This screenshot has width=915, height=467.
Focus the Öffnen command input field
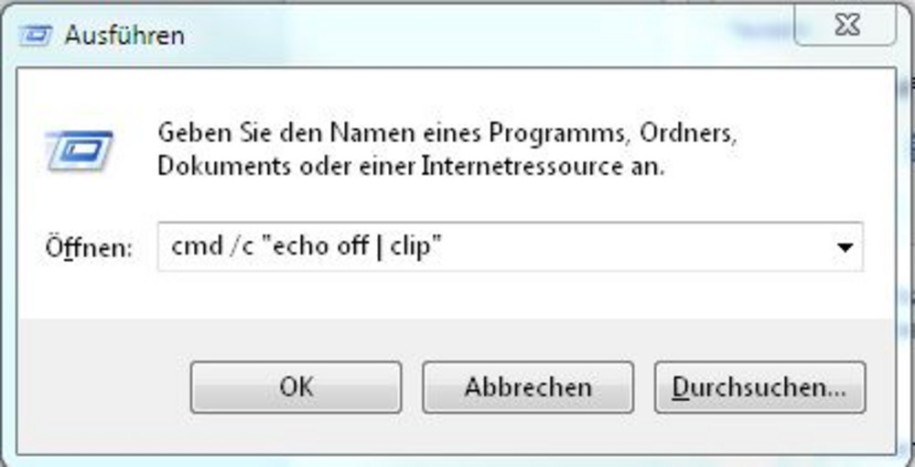pos(510,247)
